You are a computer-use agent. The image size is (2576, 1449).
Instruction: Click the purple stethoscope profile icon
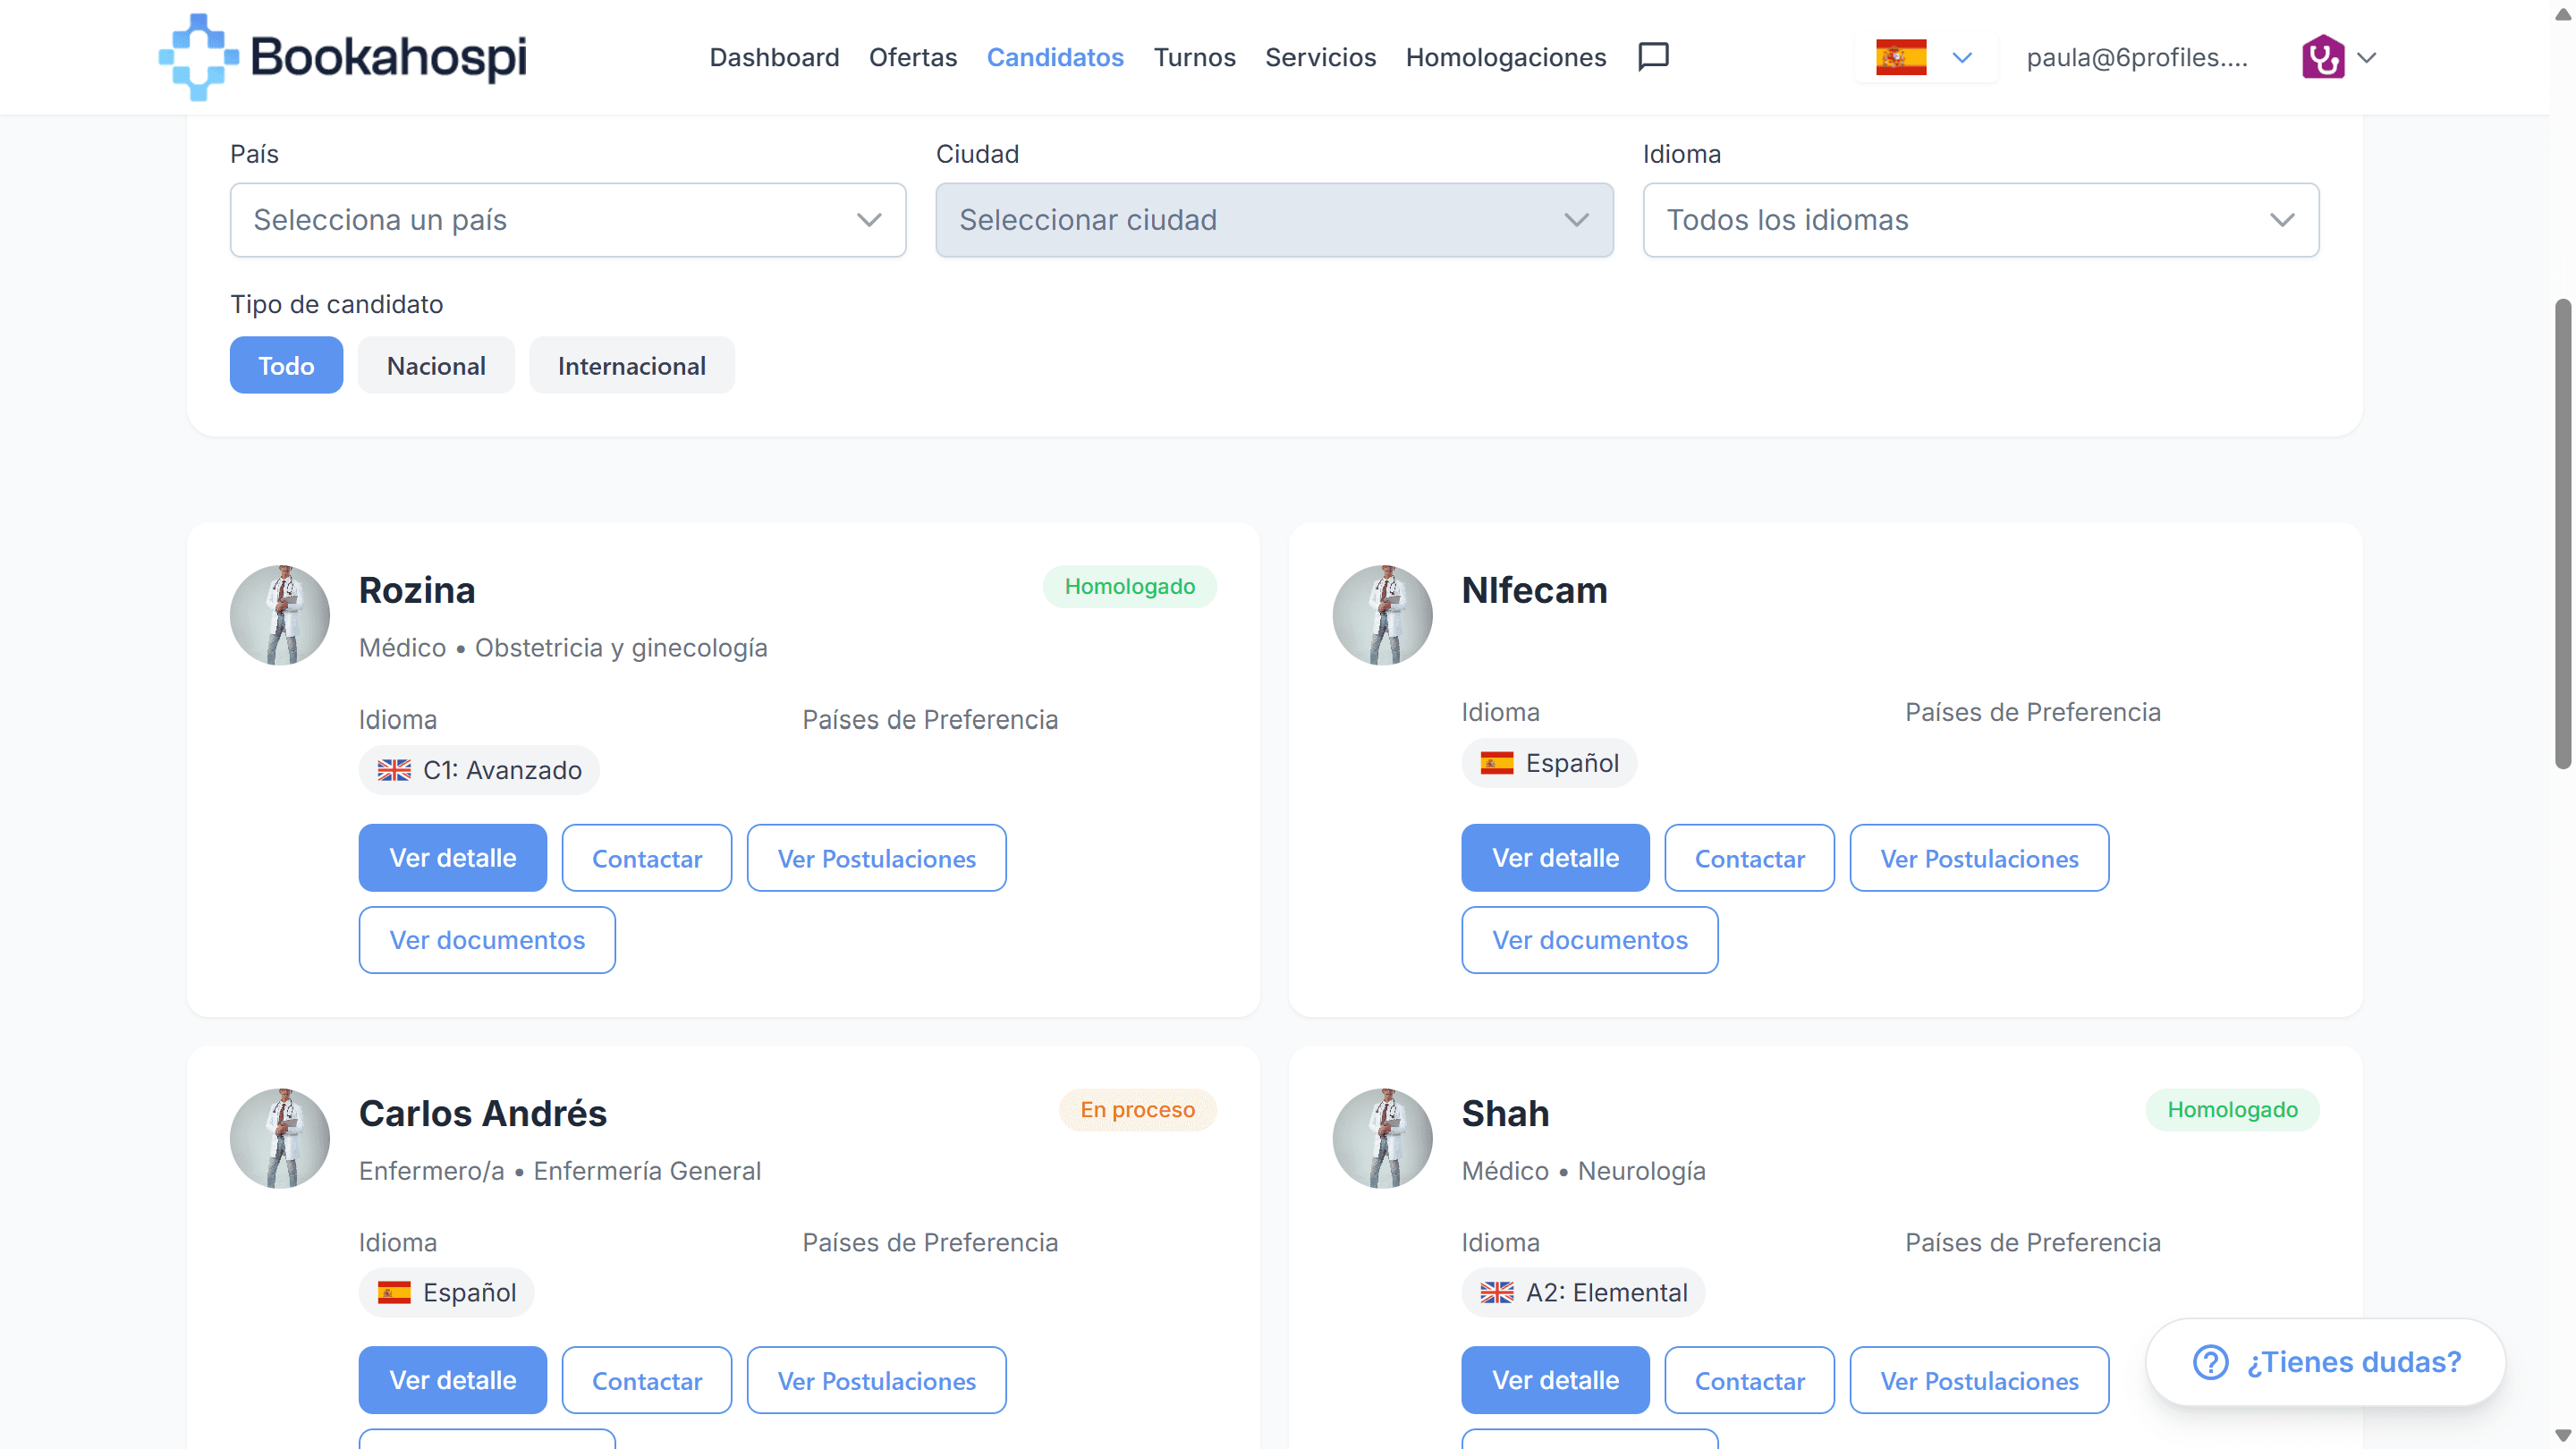[2323, 57]
